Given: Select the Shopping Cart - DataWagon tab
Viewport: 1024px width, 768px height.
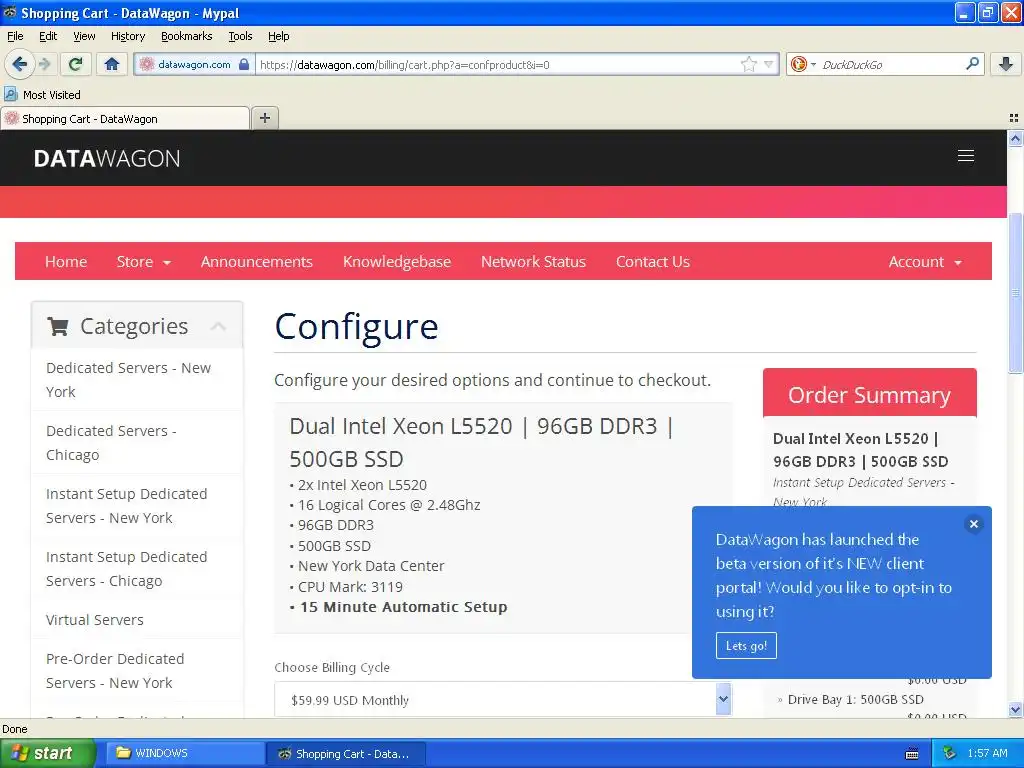Looking at the screenshot, I should coord(125,118).
